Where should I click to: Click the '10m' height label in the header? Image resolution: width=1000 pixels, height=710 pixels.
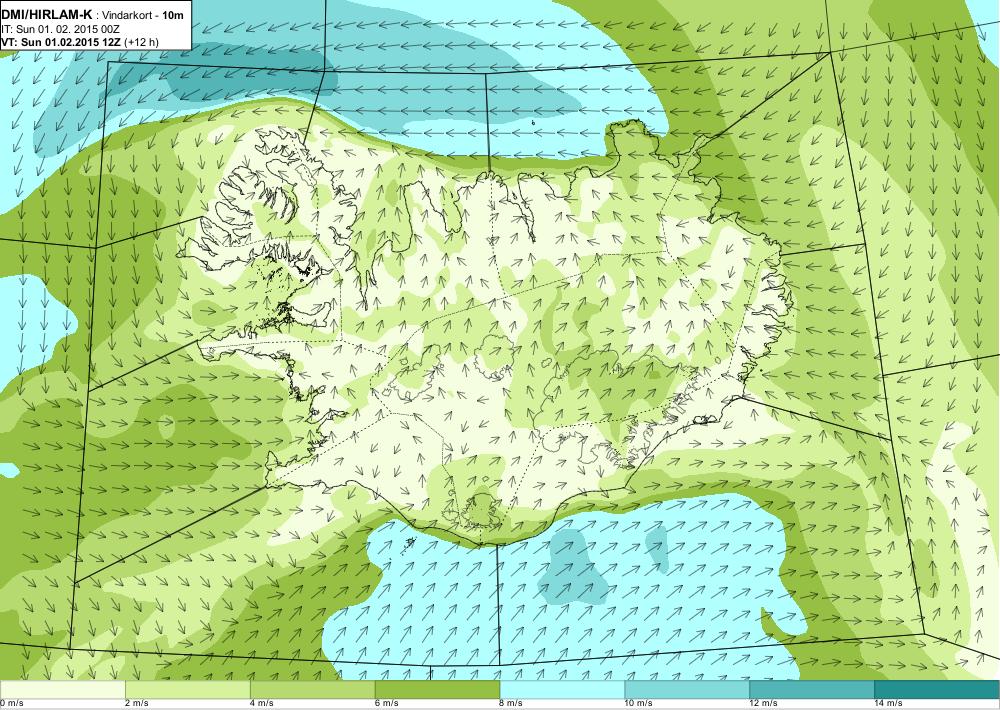pos(173,16)
